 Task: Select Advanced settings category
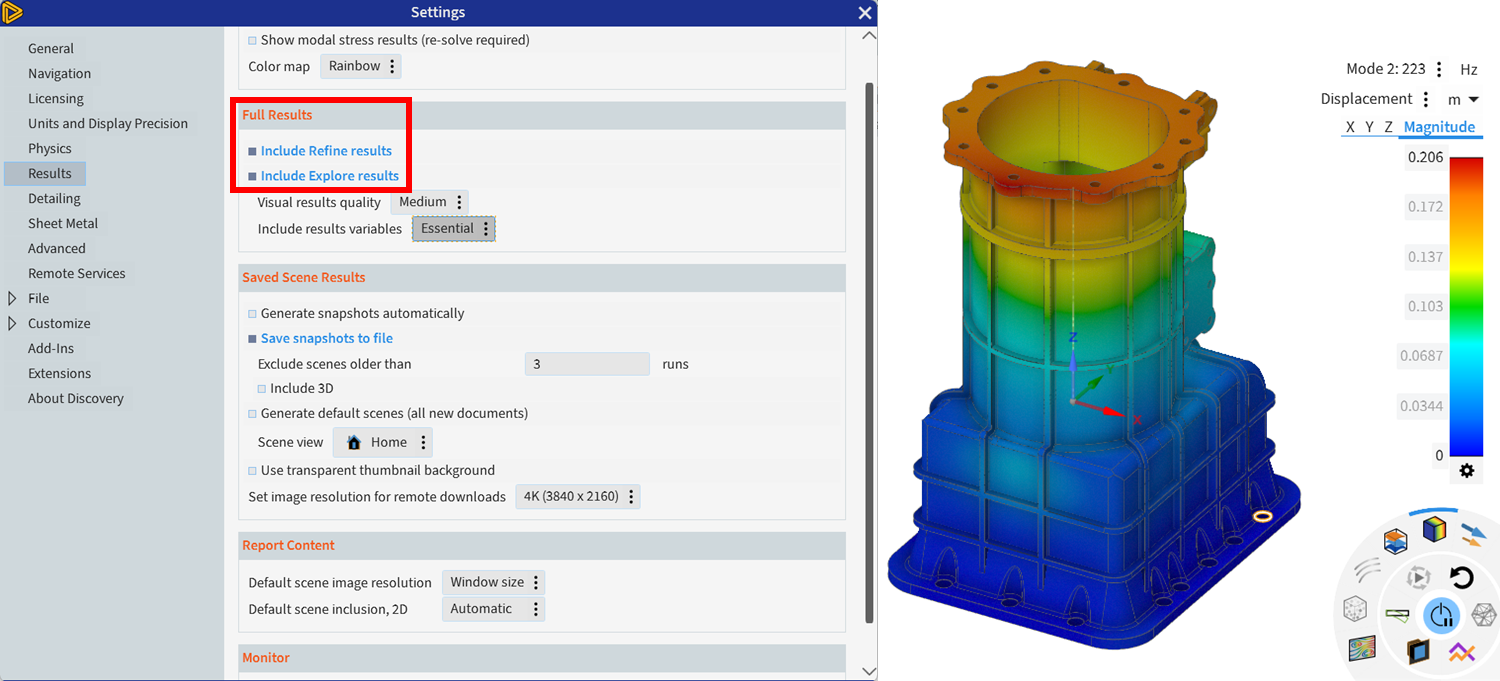(x=57, y=248)
